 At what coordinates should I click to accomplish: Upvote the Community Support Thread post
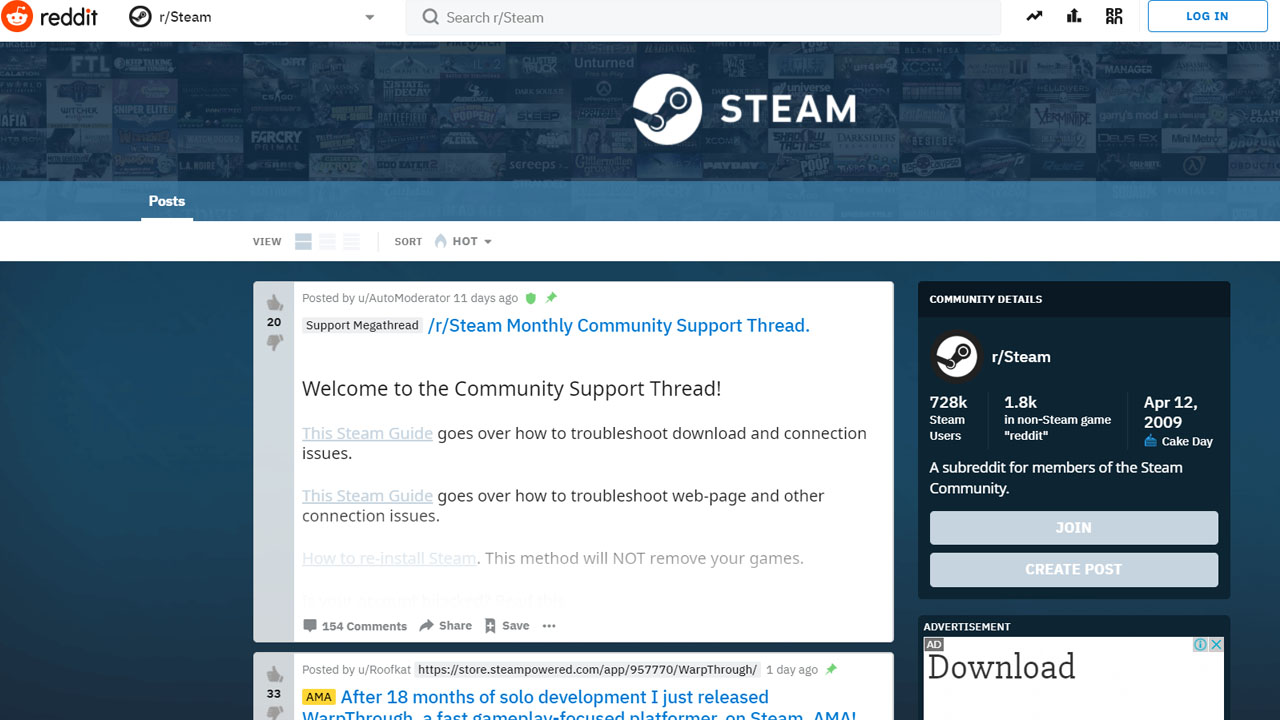(274, 302)
